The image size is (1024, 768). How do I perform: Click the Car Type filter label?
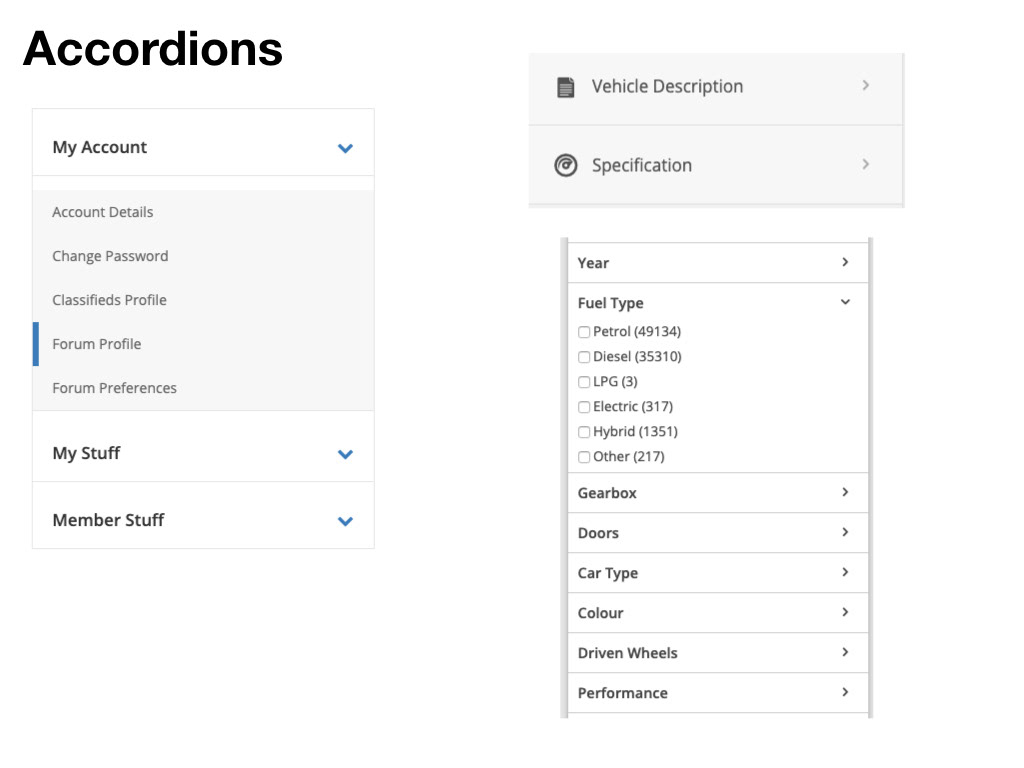(x=608, y=573)
